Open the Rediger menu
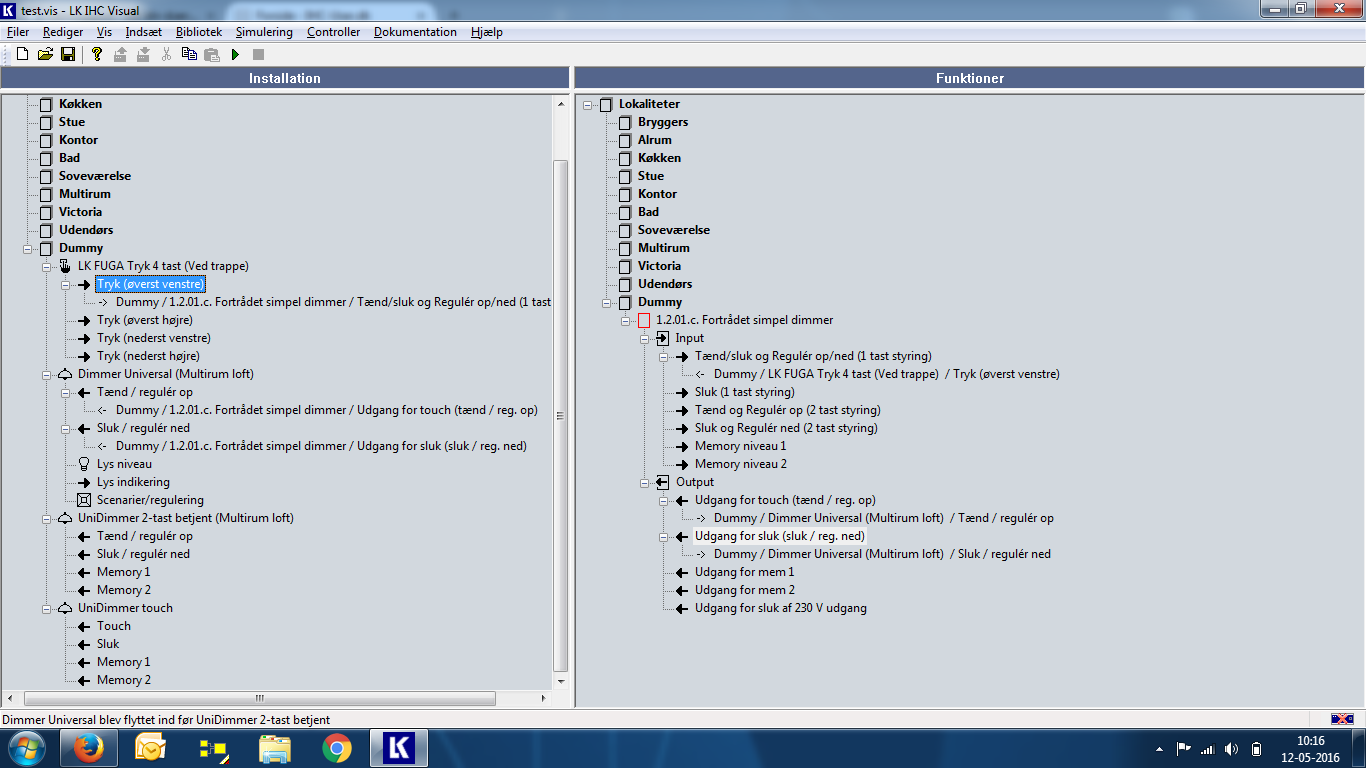This screenshot has height=768, width=1366. click(x=63, y=32)
